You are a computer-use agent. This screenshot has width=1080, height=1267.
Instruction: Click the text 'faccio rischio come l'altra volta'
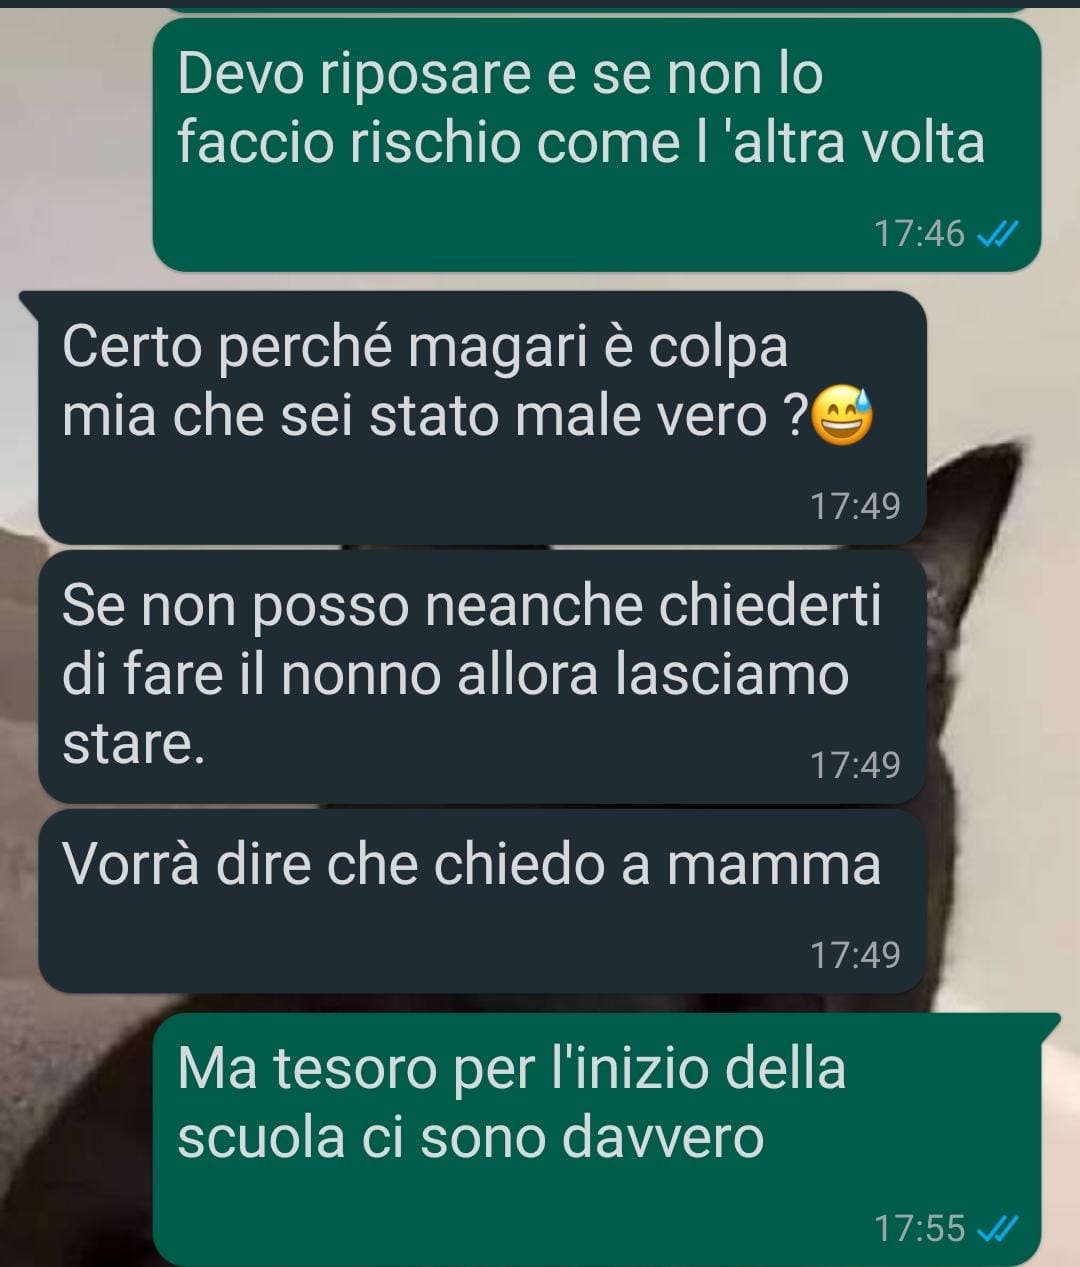pyautogui.click(x=581, y=142)
